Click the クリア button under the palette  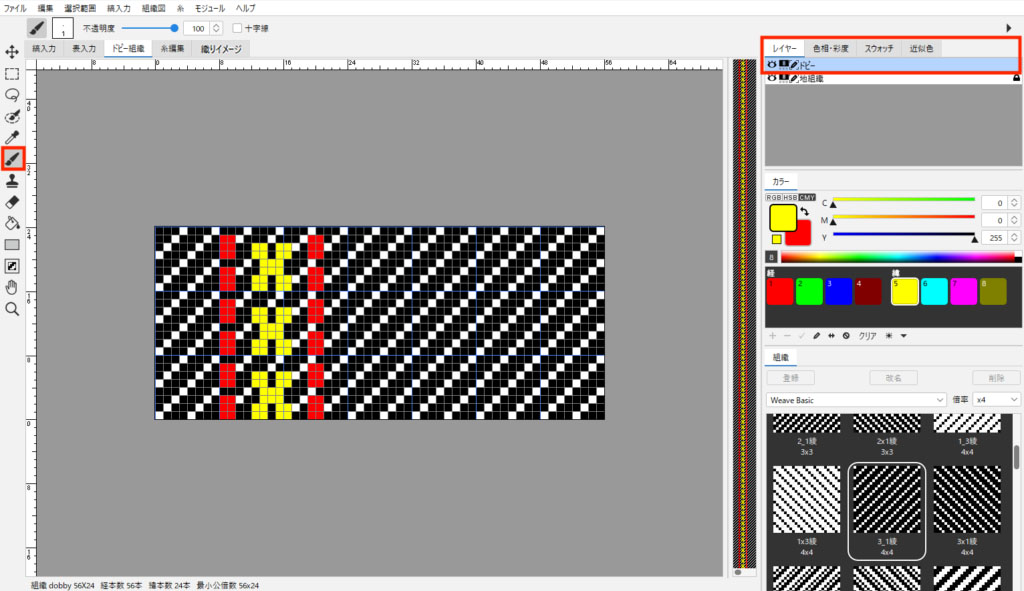click(x=869, y=336)
